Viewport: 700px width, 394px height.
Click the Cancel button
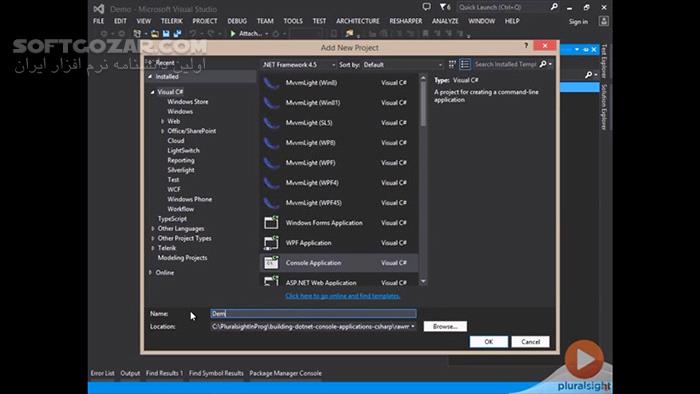point(530,342)
